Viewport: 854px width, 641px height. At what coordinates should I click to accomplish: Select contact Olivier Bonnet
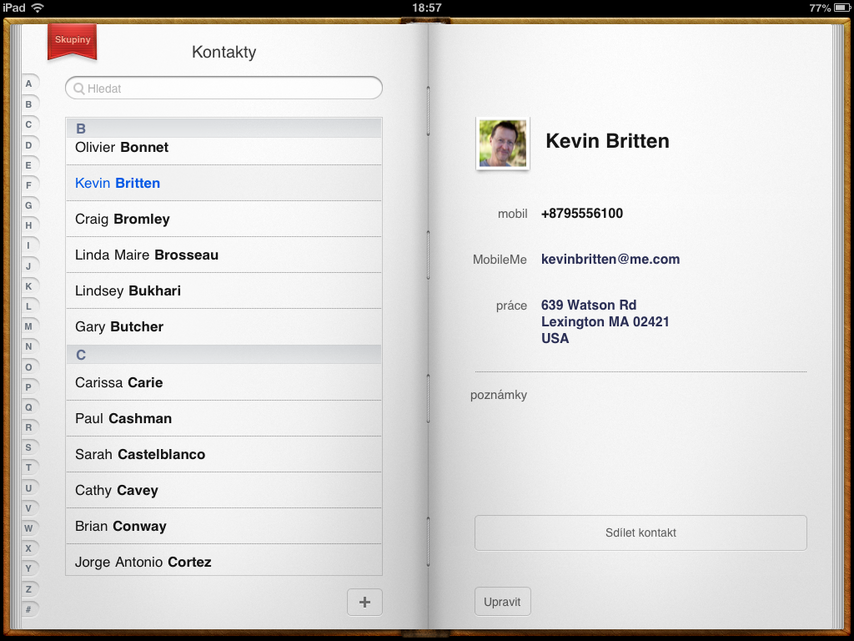223,146
